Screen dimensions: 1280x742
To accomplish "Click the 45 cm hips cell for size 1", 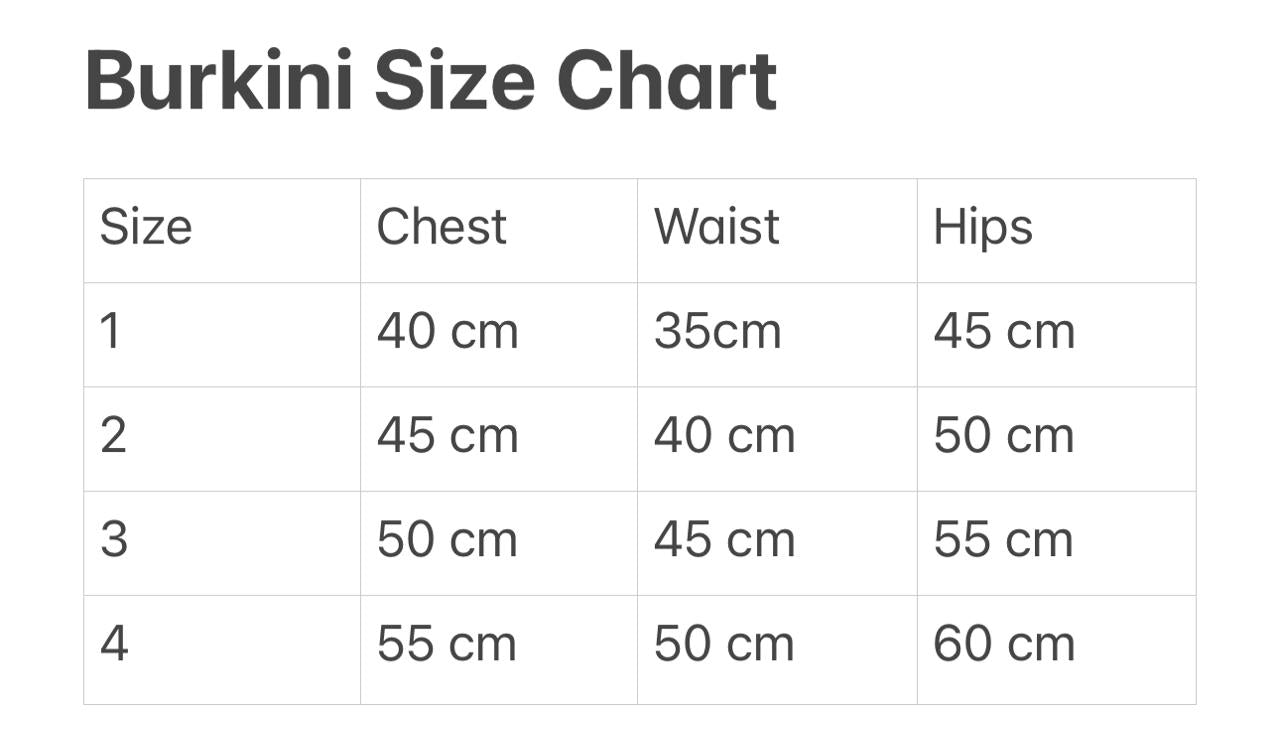I will (x=1056, y=335).
